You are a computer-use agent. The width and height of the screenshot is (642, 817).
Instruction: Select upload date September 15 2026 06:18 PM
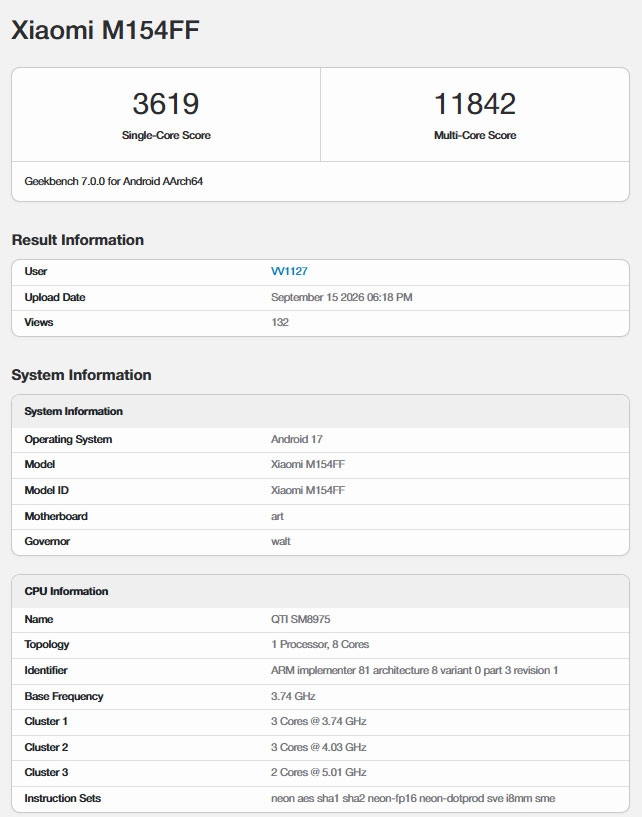(x=342, y=297)
